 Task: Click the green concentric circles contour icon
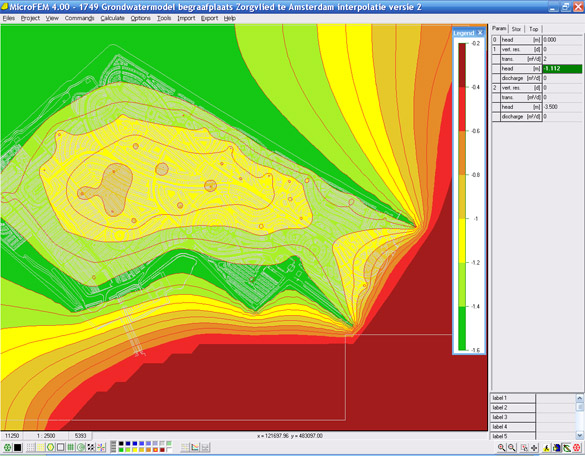[x=81, y=447]
